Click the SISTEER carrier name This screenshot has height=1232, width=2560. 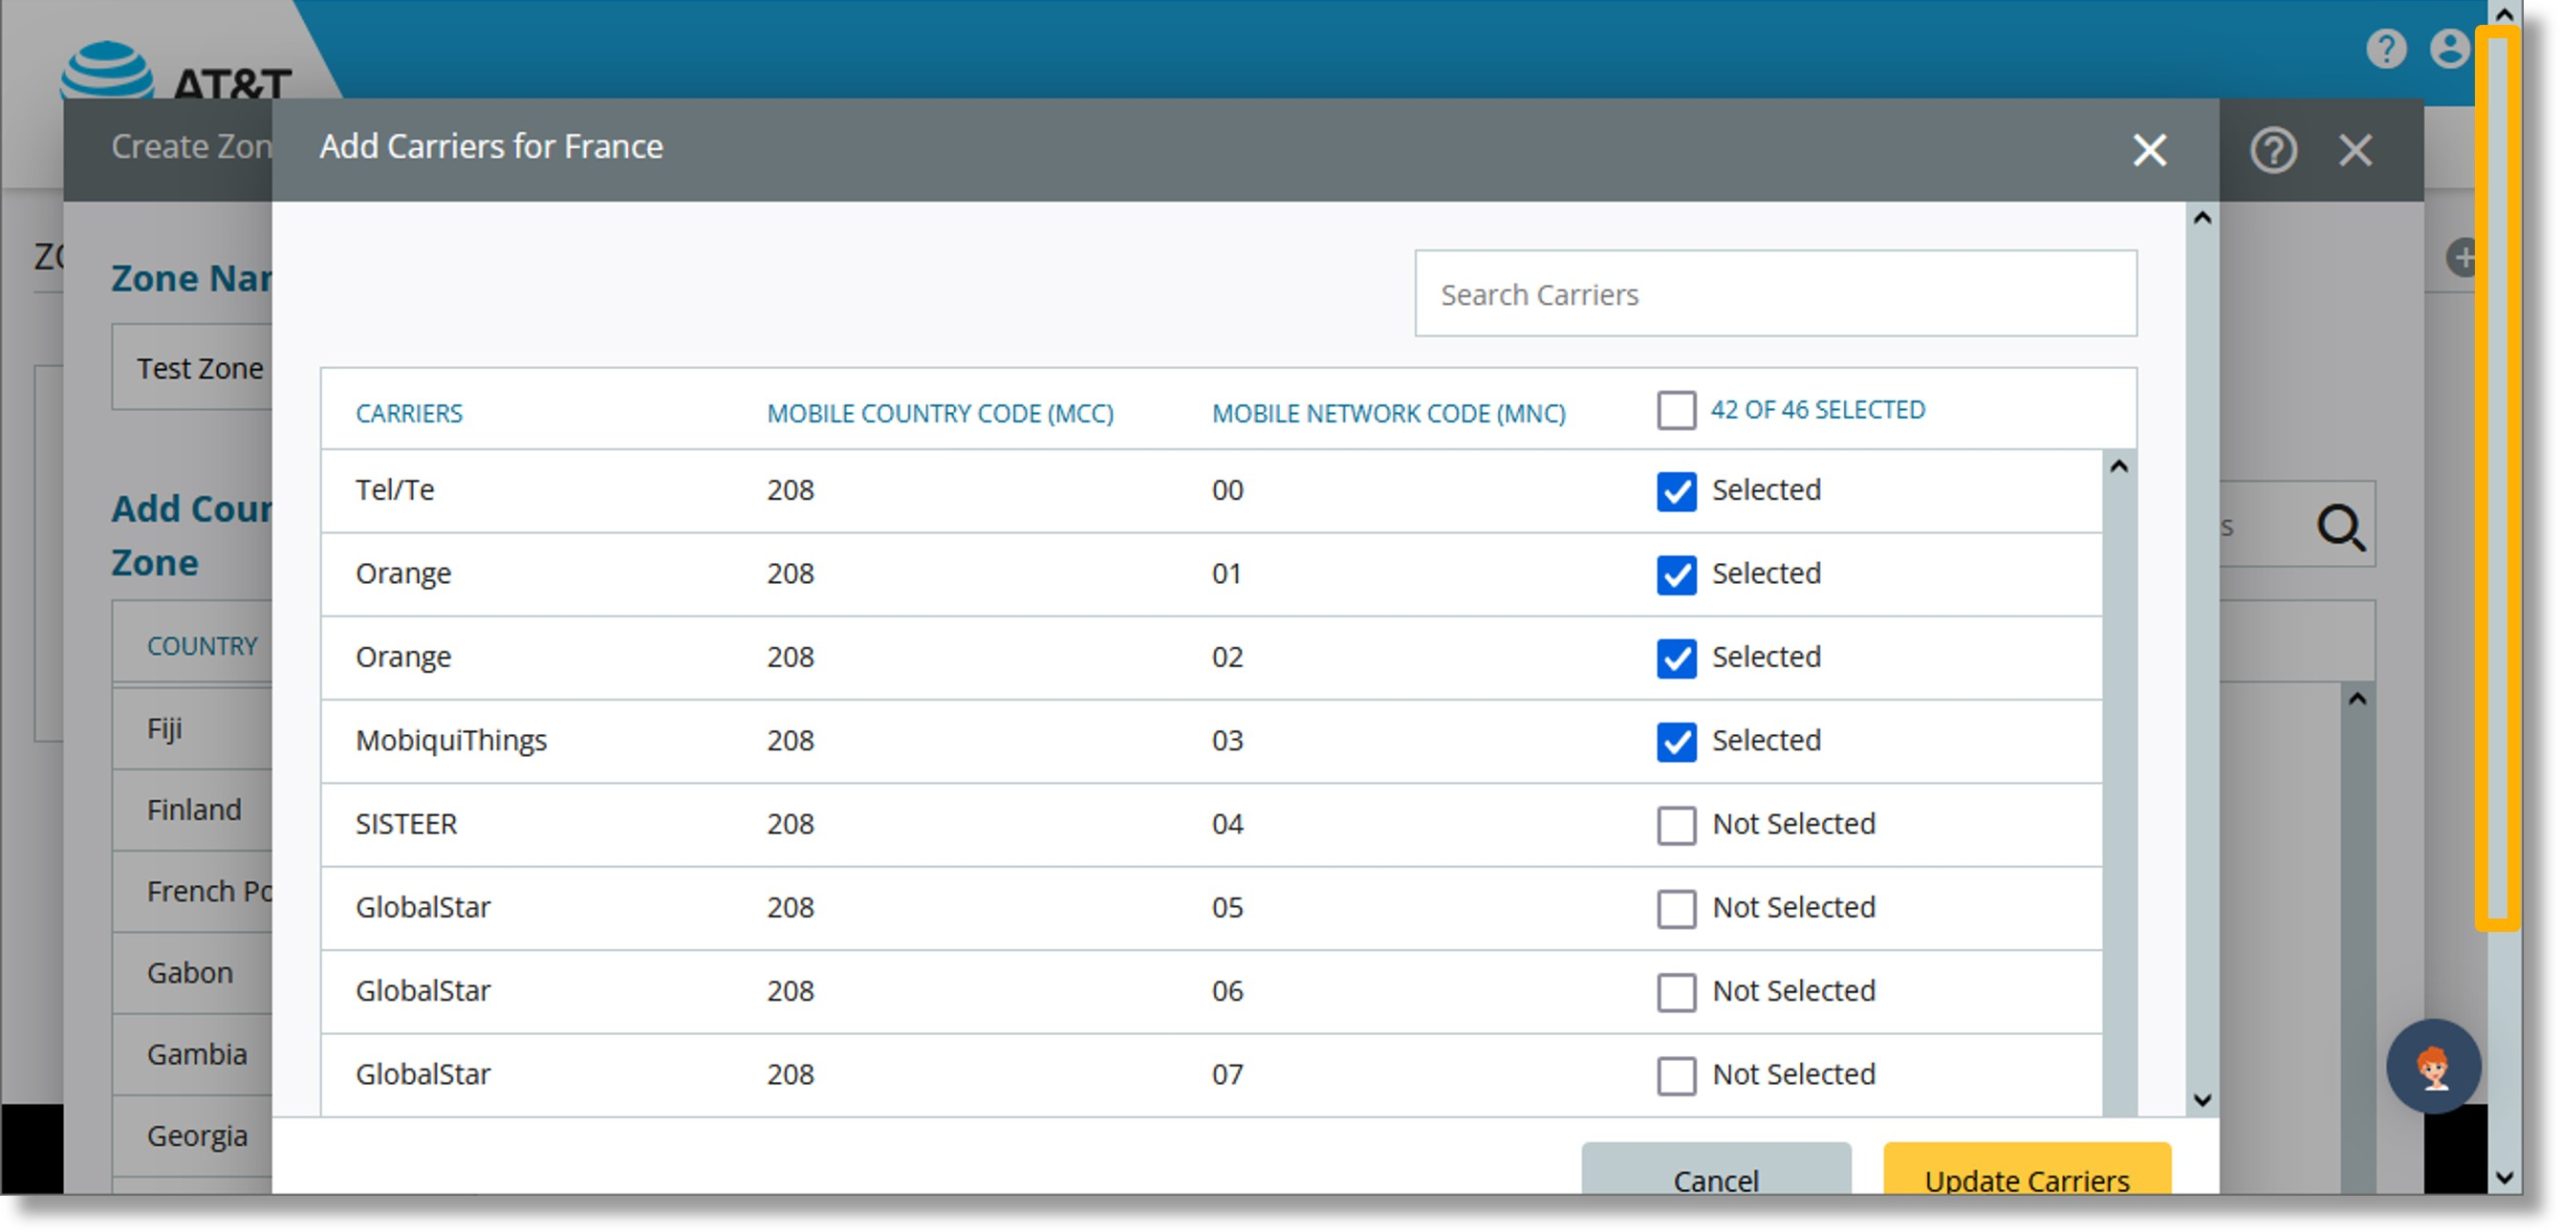[406, 824]
